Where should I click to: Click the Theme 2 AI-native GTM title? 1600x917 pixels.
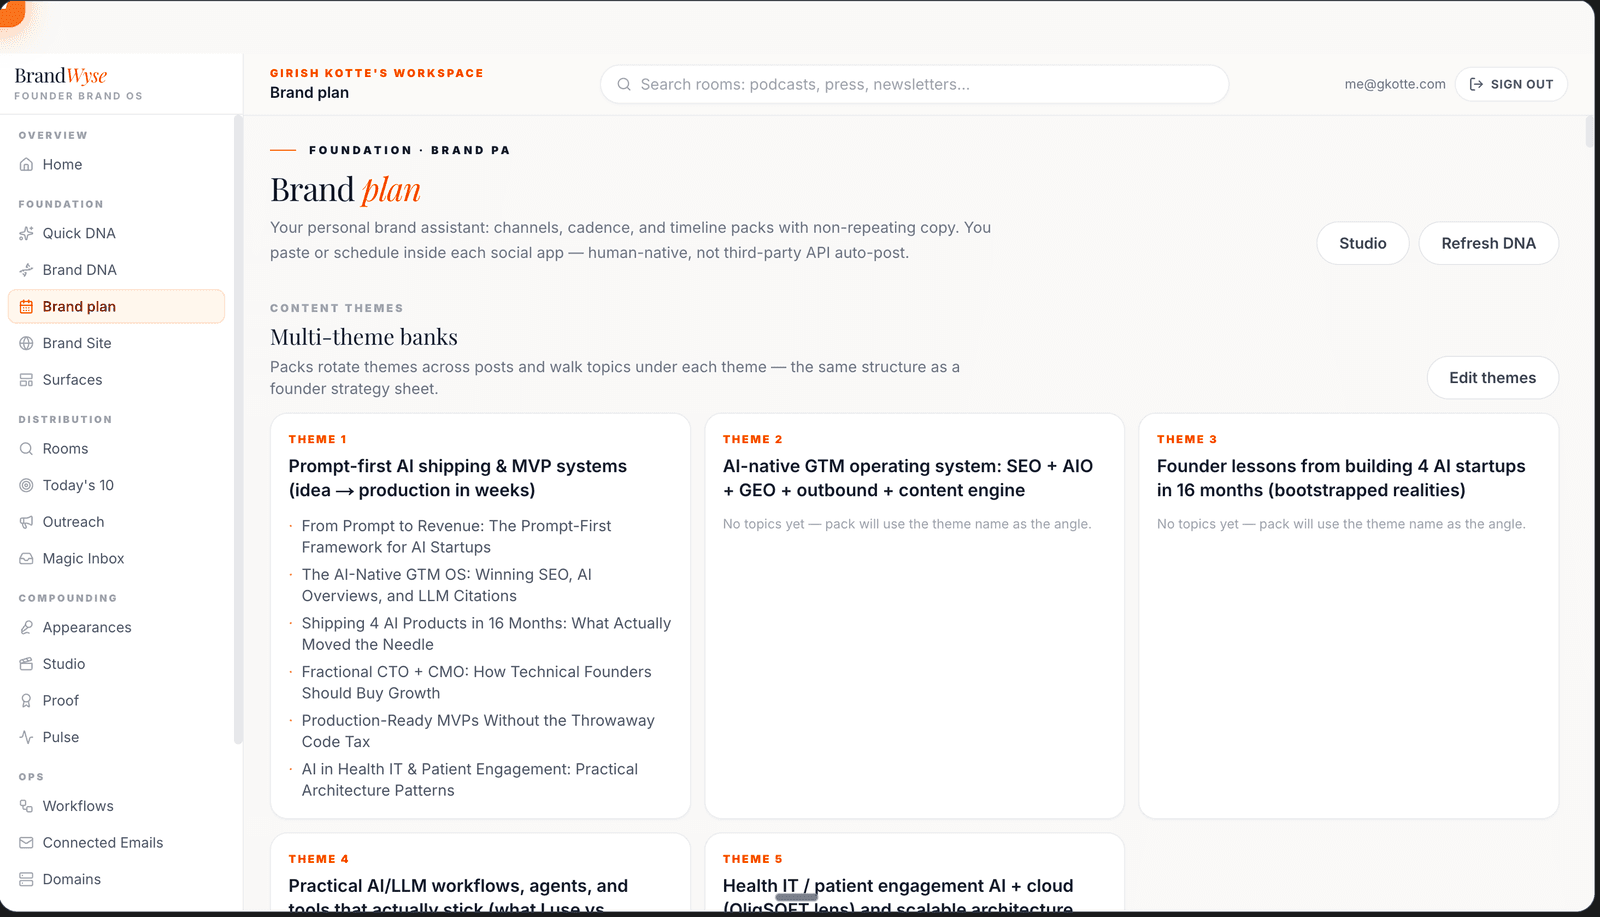pyautogui.click(x=908, y=479)
